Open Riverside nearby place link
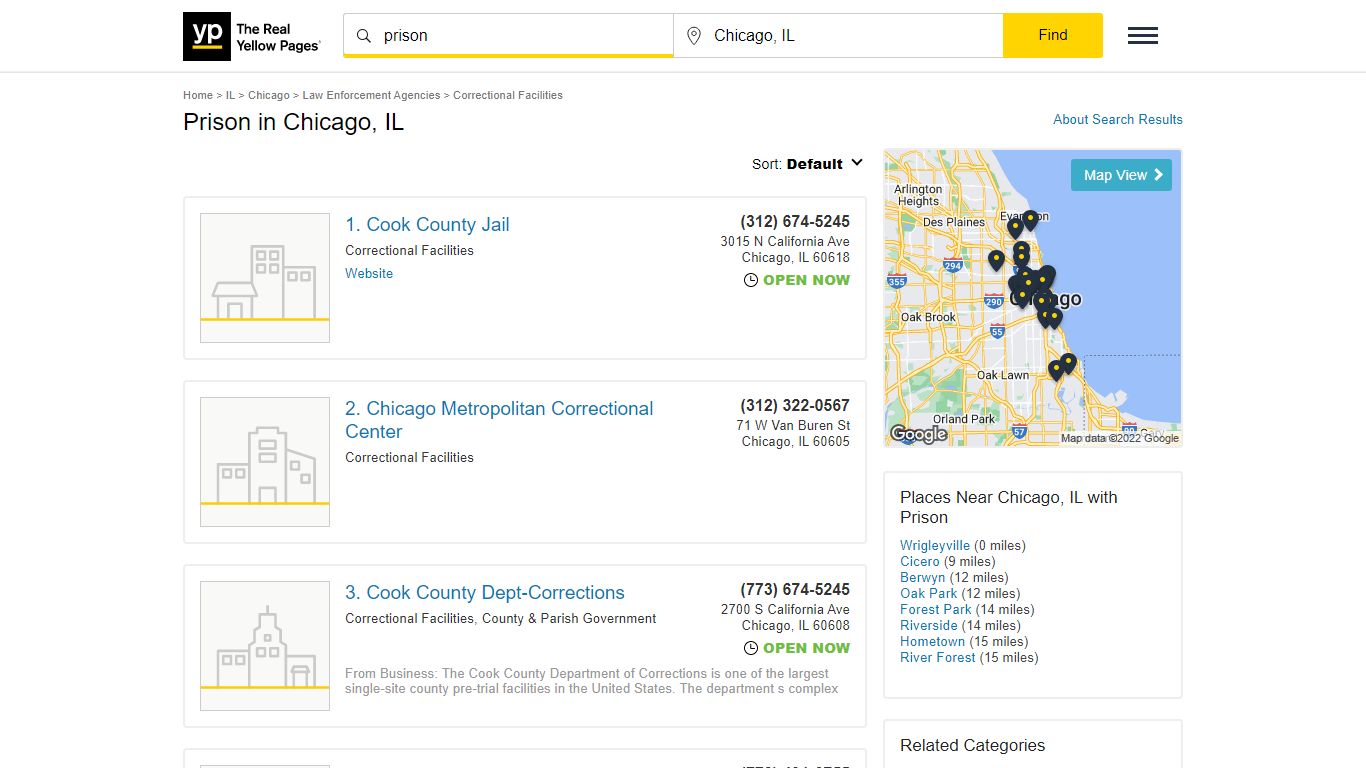The image size is (1366, 768). (929, 625)
